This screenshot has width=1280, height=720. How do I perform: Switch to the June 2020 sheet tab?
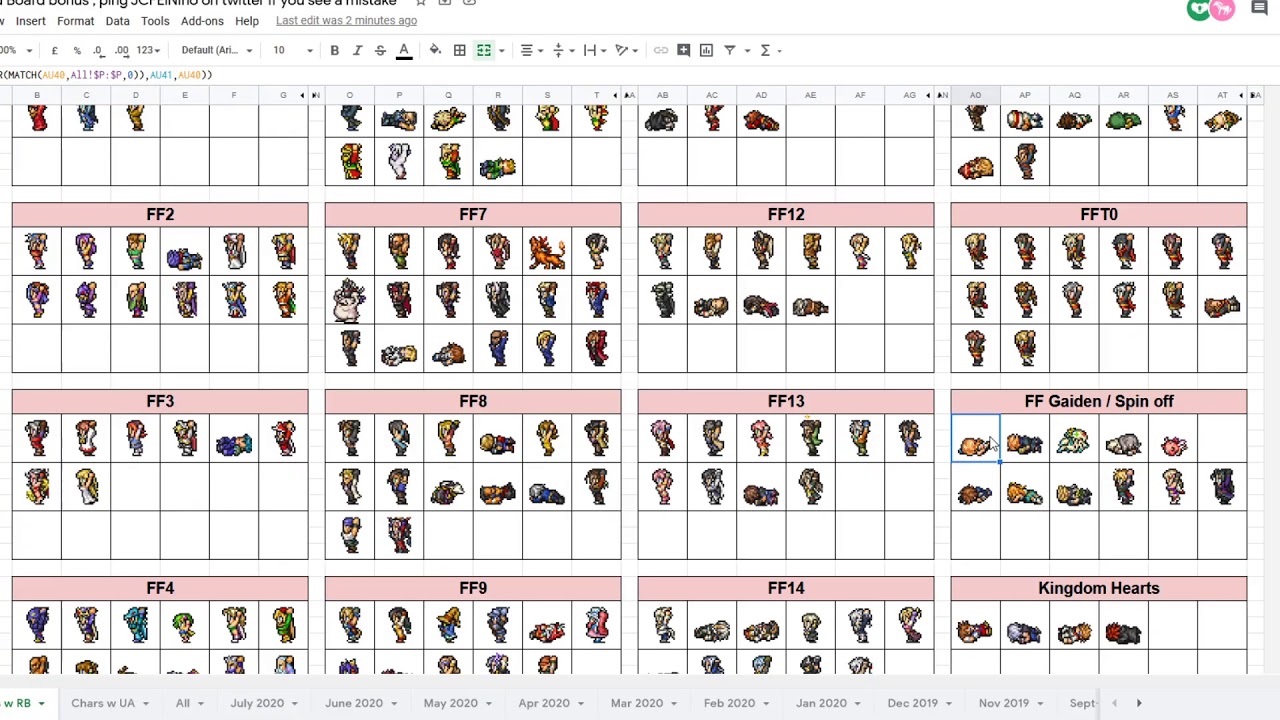354,703
